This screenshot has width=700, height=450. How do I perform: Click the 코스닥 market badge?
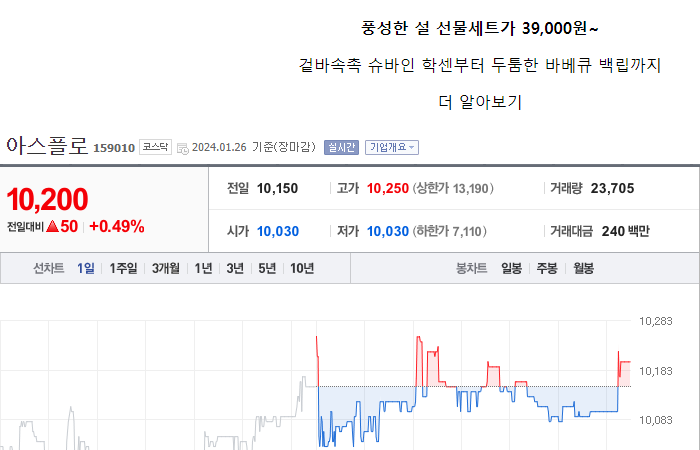[x=155, y=147]
